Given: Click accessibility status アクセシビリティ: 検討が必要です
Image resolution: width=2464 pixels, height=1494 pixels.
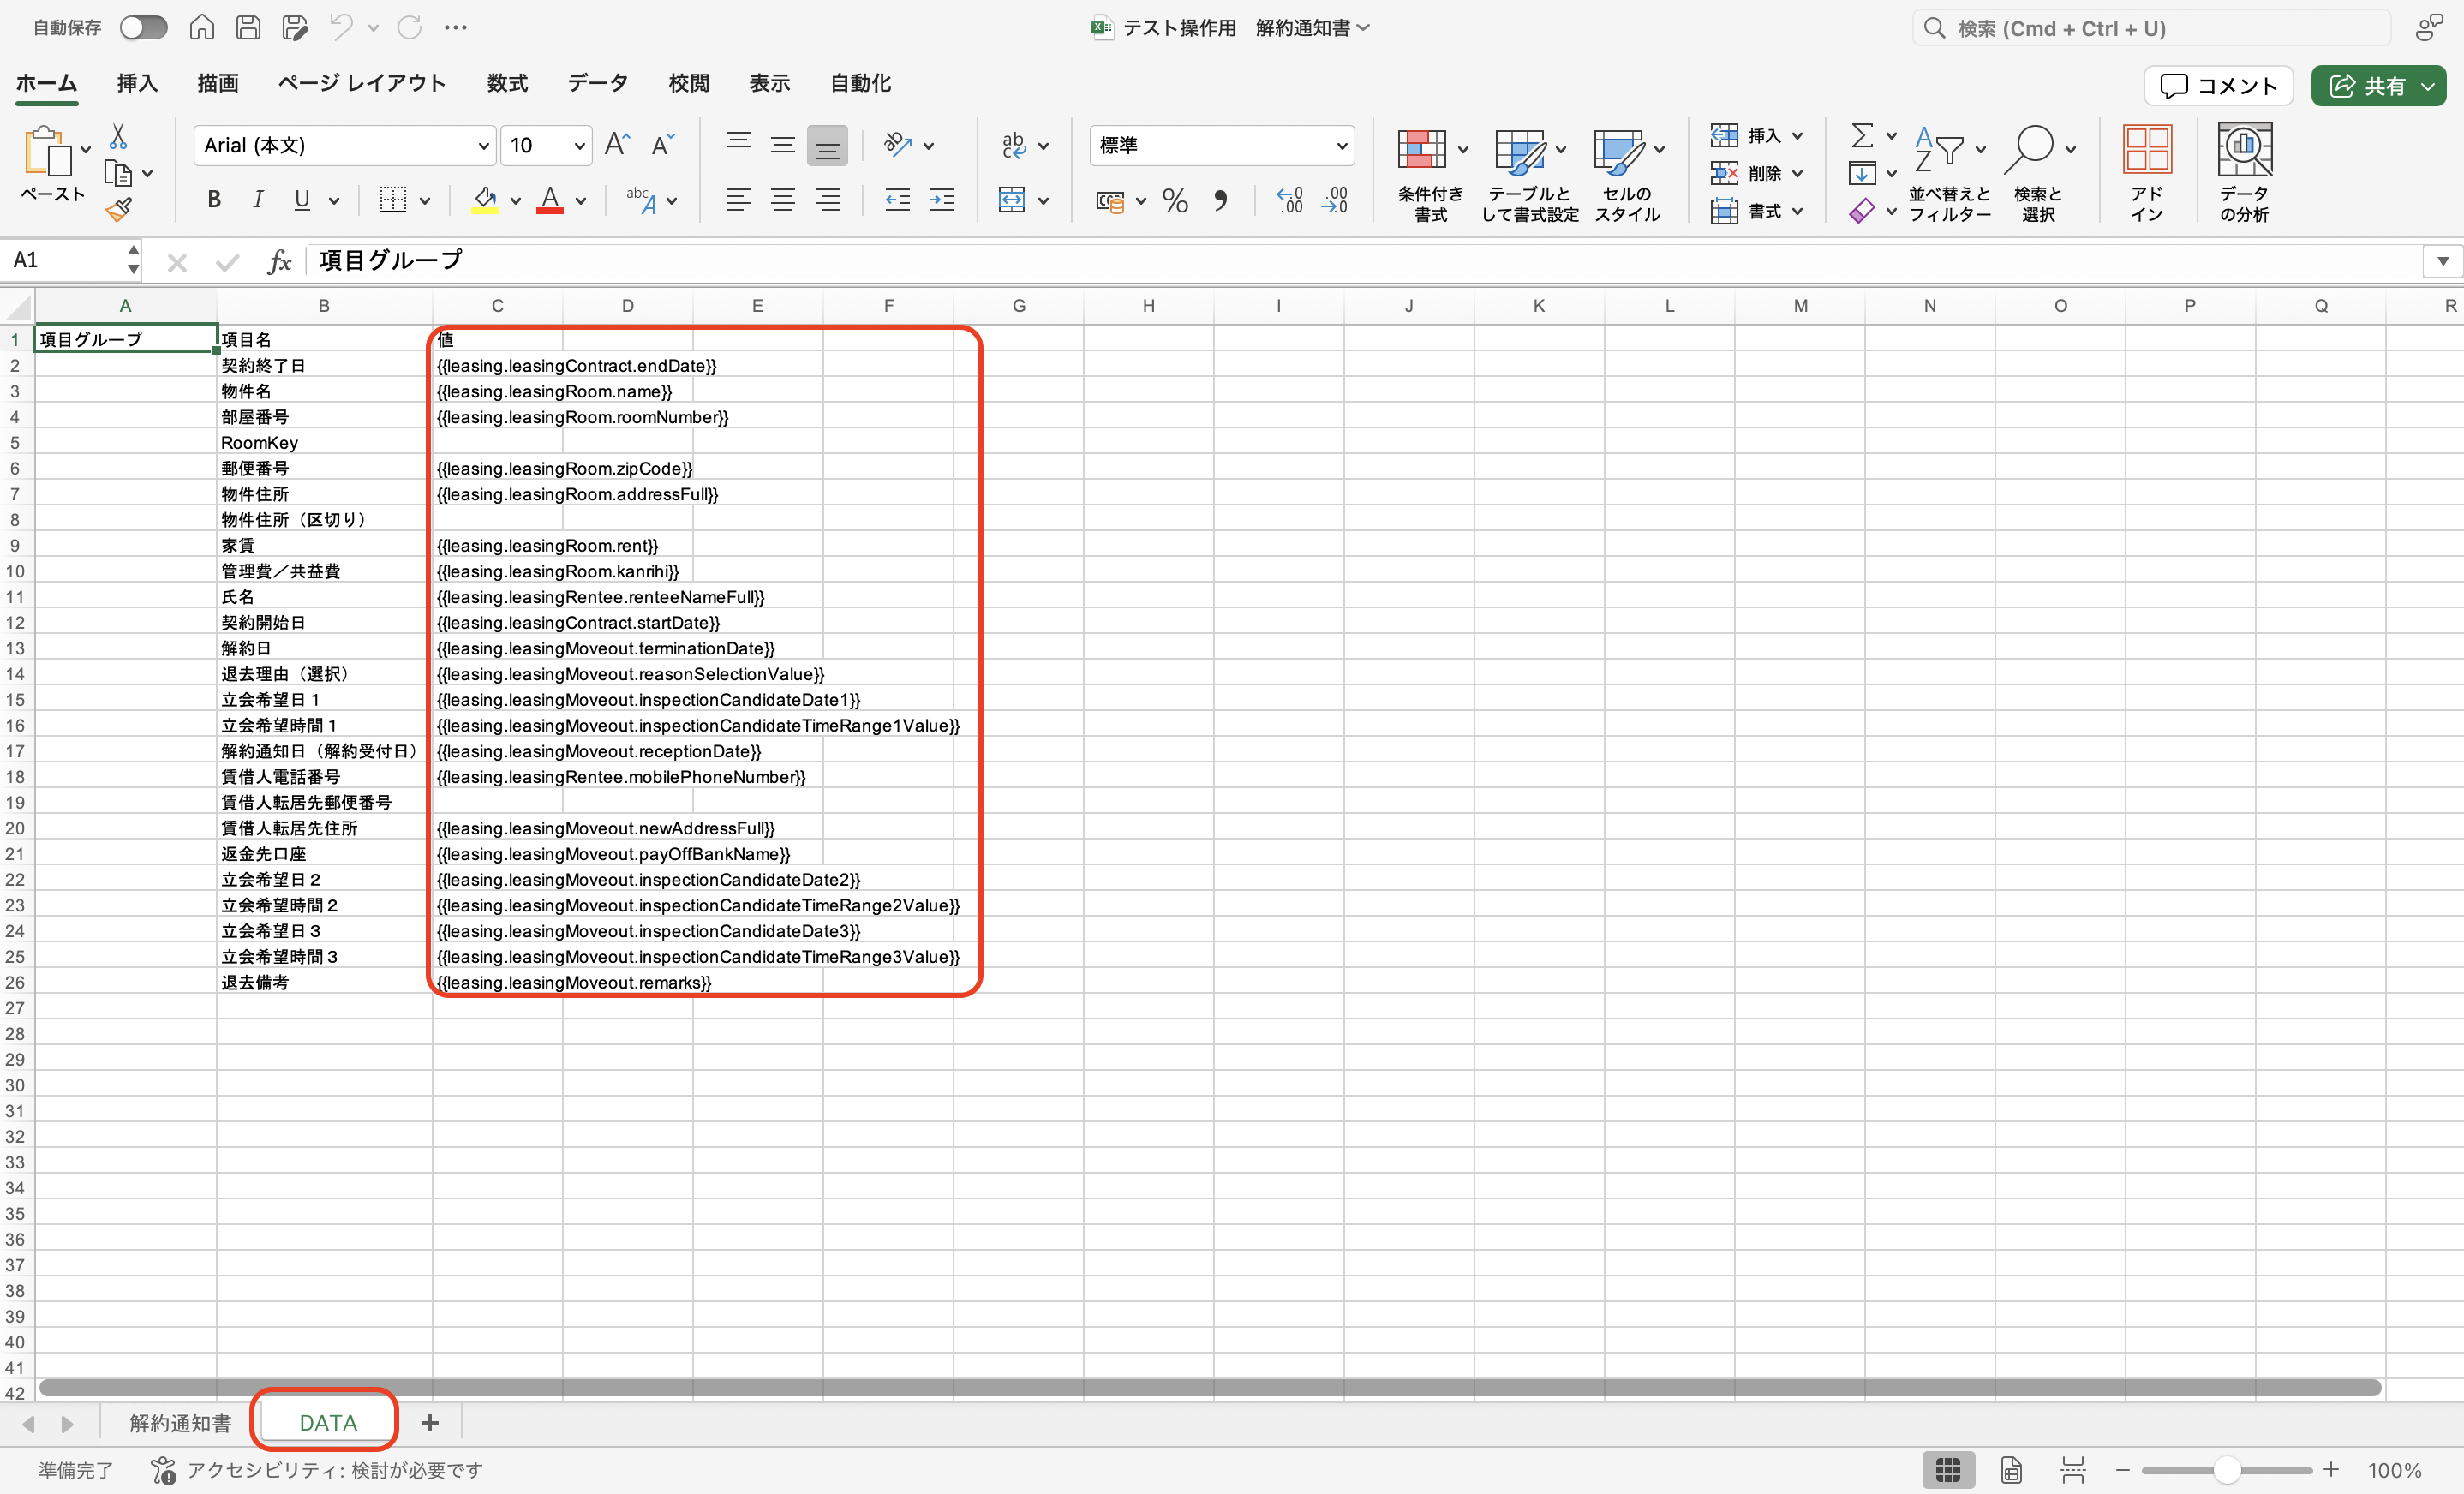Looking at the screenshot, I should click(317, 1470).
